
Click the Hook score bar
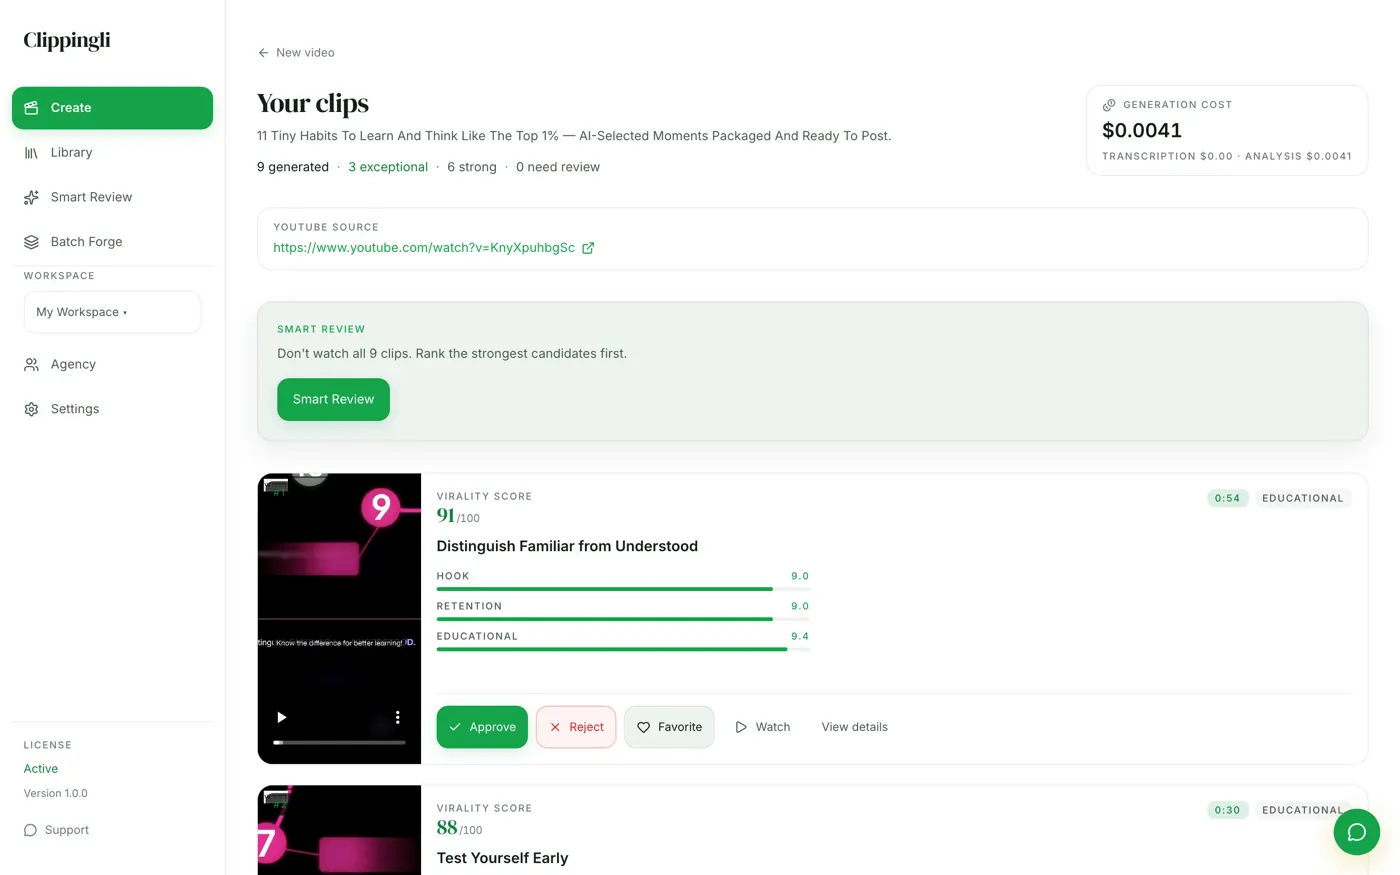click(623, 589)
